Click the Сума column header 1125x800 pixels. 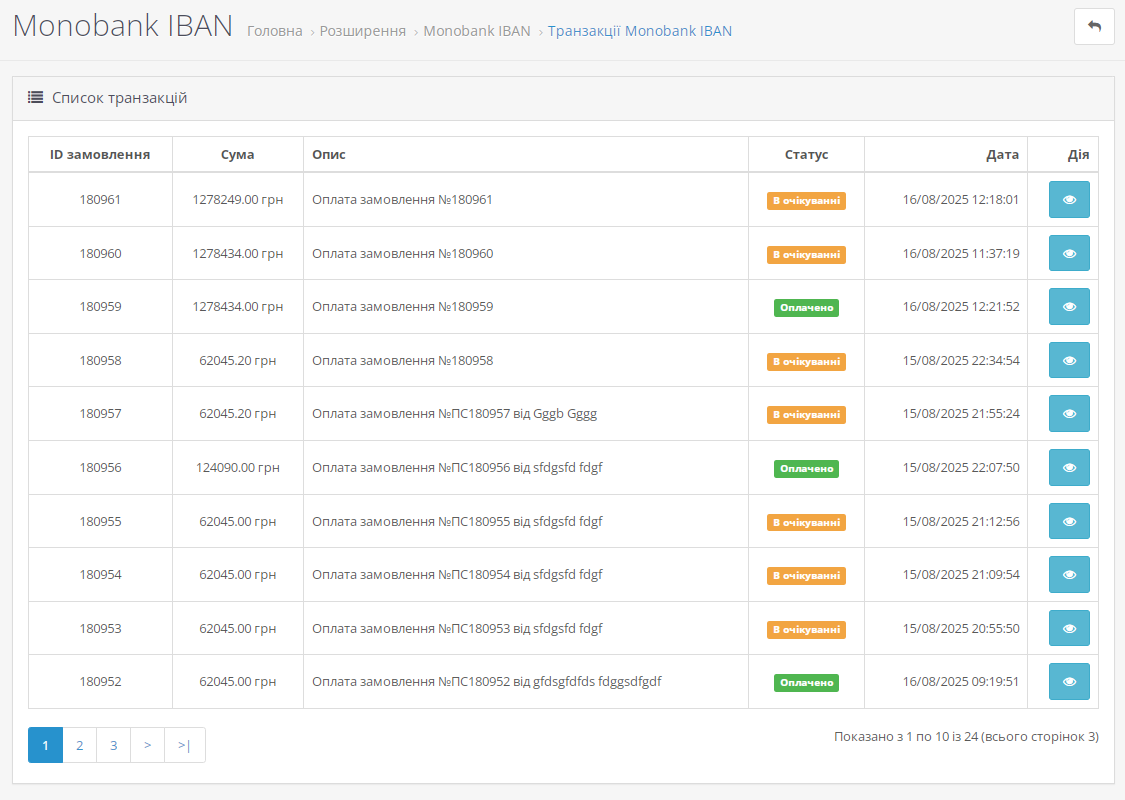[x=237, y=154]
